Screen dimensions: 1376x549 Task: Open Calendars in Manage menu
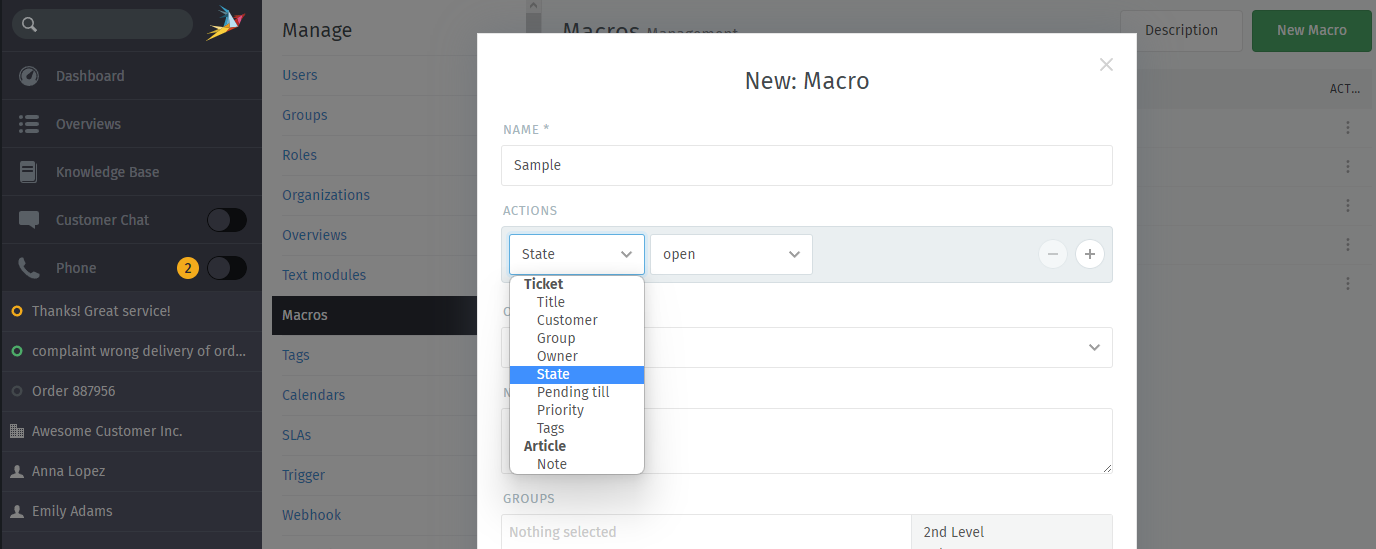coord(313,395)
